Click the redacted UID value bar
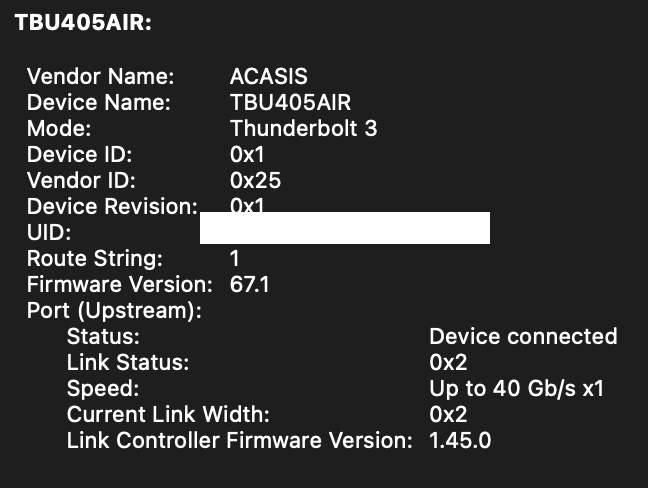Screen dimensions: 648x488 click(x=344, y=228)
